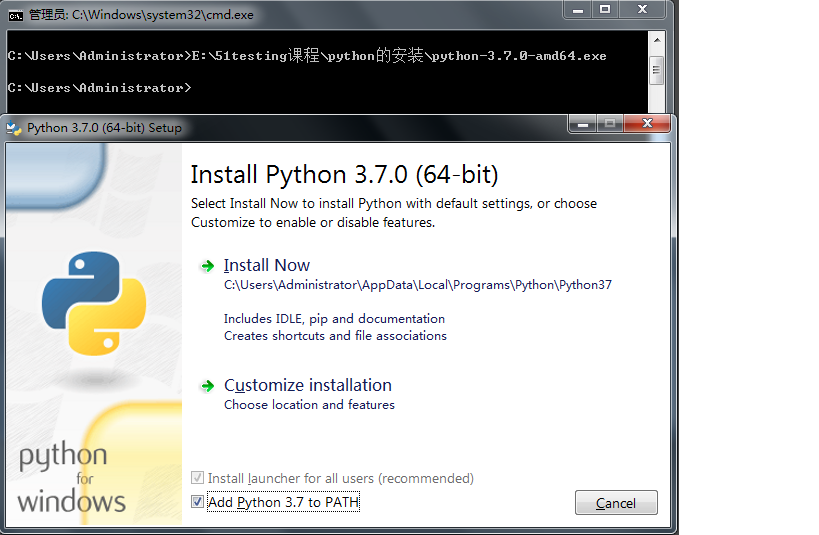The width and height of the screenshot is (819, 535).
Task: Minimize the Python Setup window
Action: [x=583, y=123]
